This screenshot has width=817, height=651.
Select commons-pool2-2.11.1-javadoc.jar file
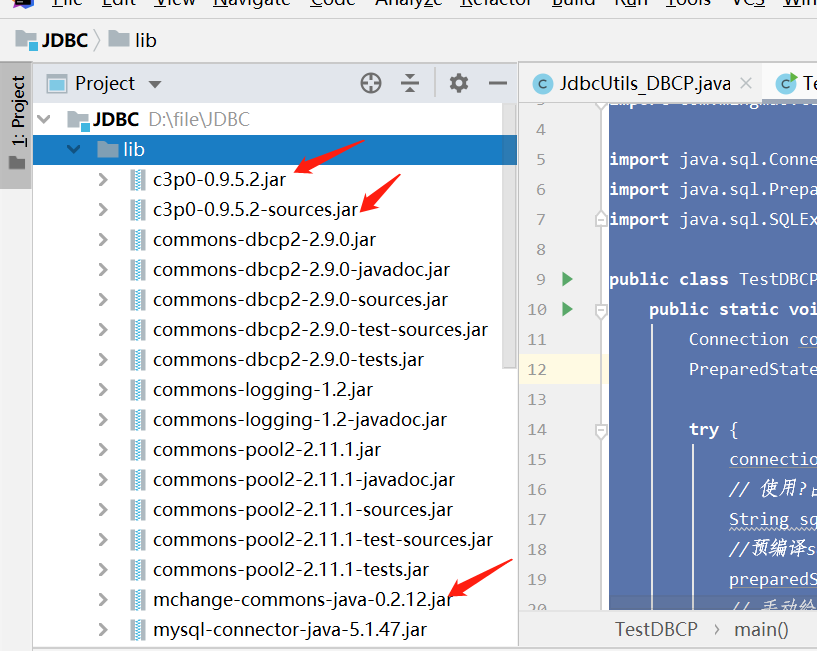304,480
